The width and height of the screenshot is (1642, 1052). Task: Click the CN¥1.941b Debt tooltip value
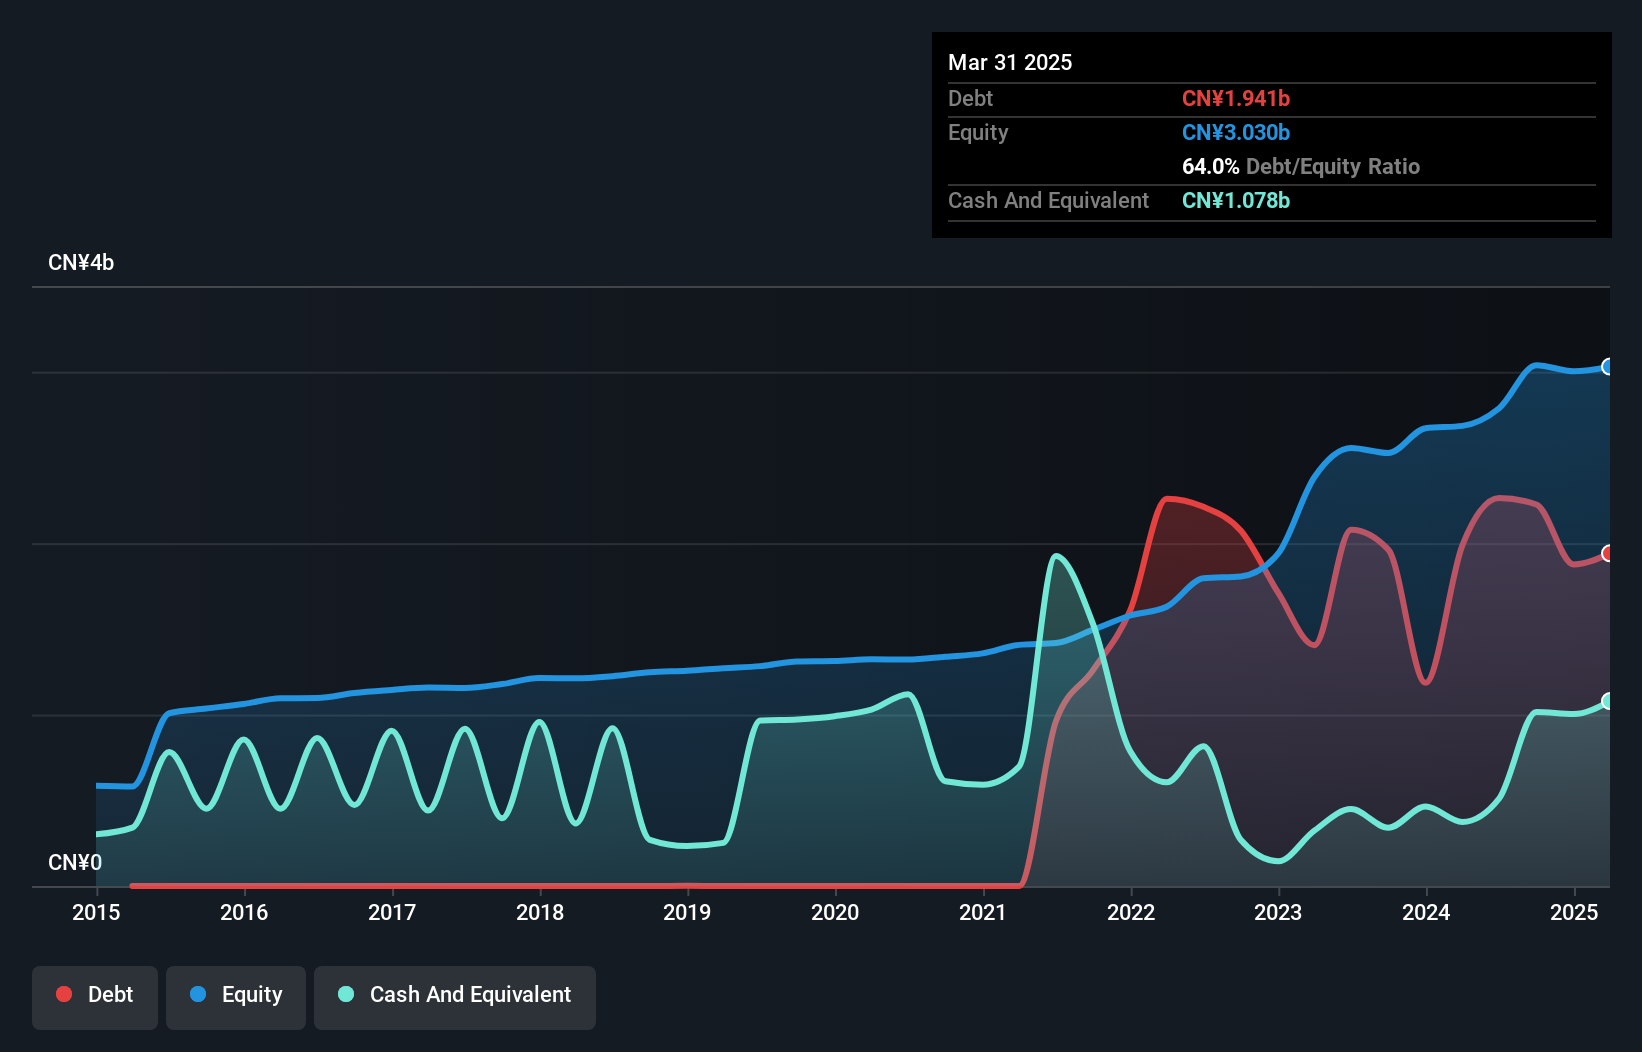tap(1236, 98)
